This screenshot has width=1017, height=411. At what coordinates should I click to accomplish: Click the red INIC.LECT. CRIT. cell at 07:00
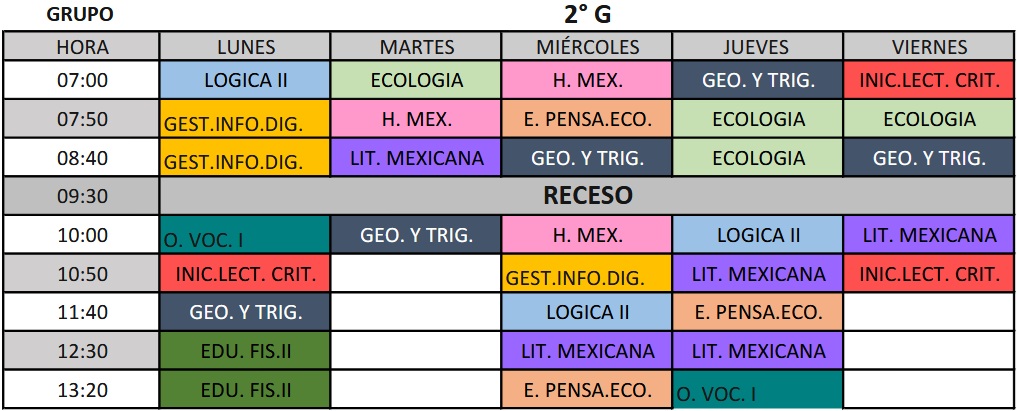click(x=929, y=80)
